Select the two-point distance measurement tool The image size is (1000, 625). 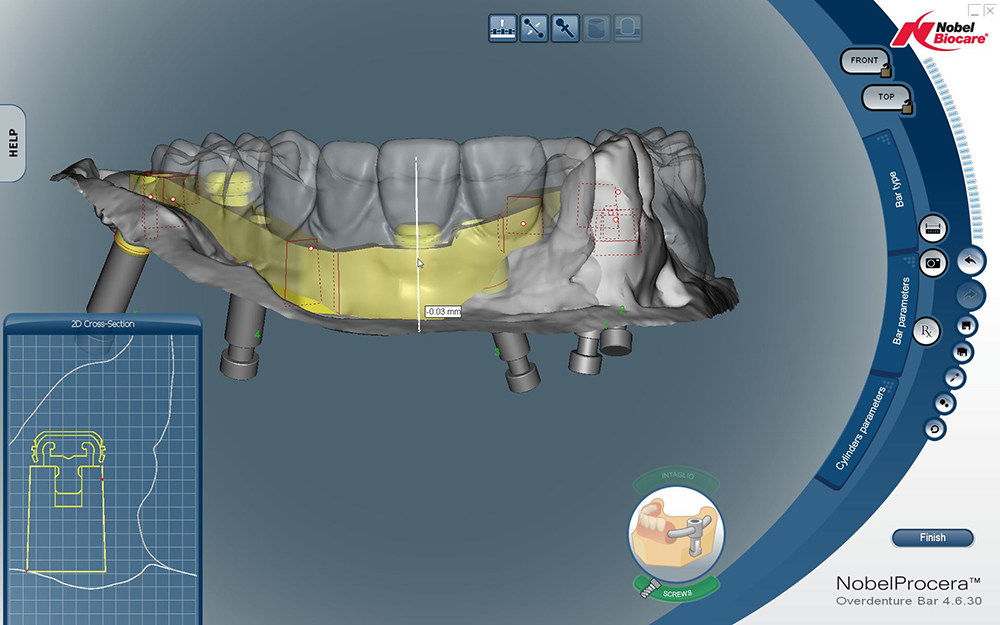534,28
